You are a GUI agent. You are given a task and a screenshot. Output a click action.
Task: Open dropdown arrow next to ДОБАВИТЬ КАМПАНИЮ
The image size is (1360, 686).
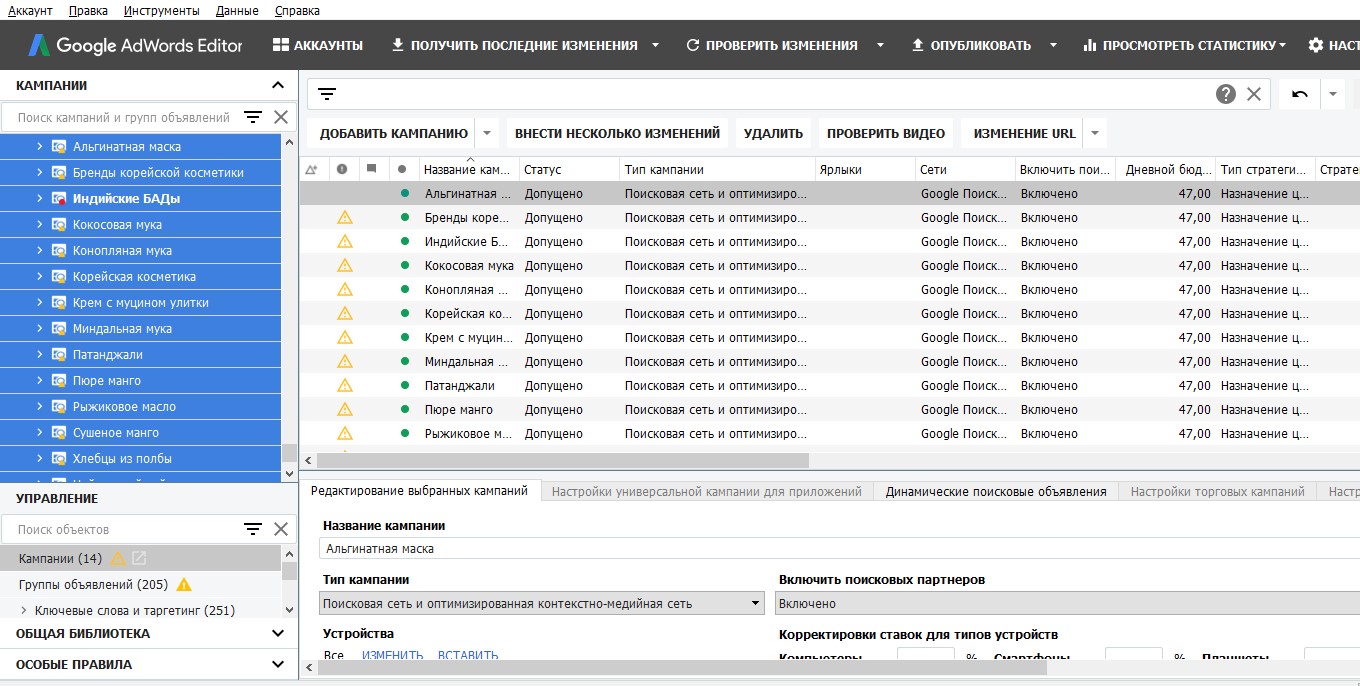click(486, 133)
